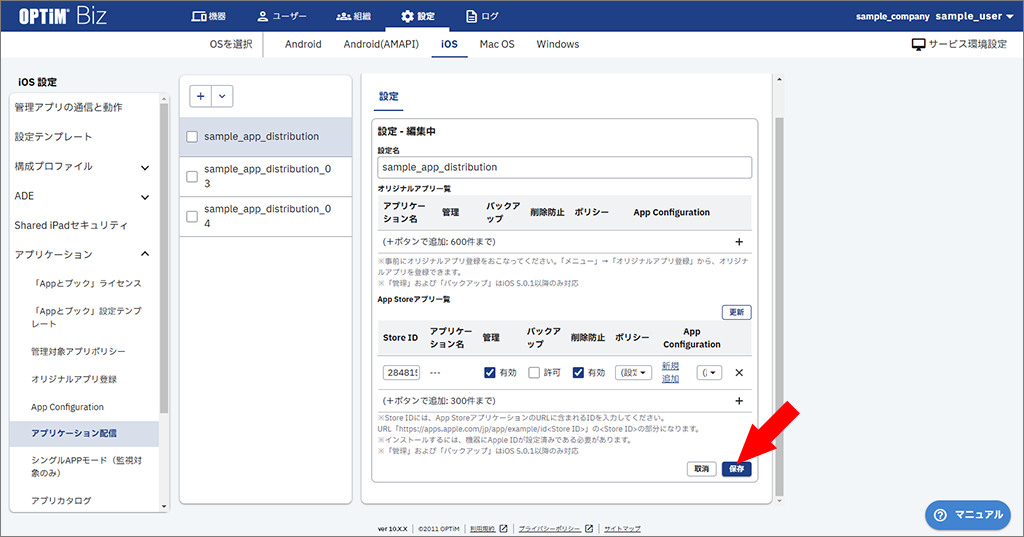Screen dimensions: 1024x537
Task: Open the ログ logs menu
Action: pyautogui.click(x=481, y=16)
